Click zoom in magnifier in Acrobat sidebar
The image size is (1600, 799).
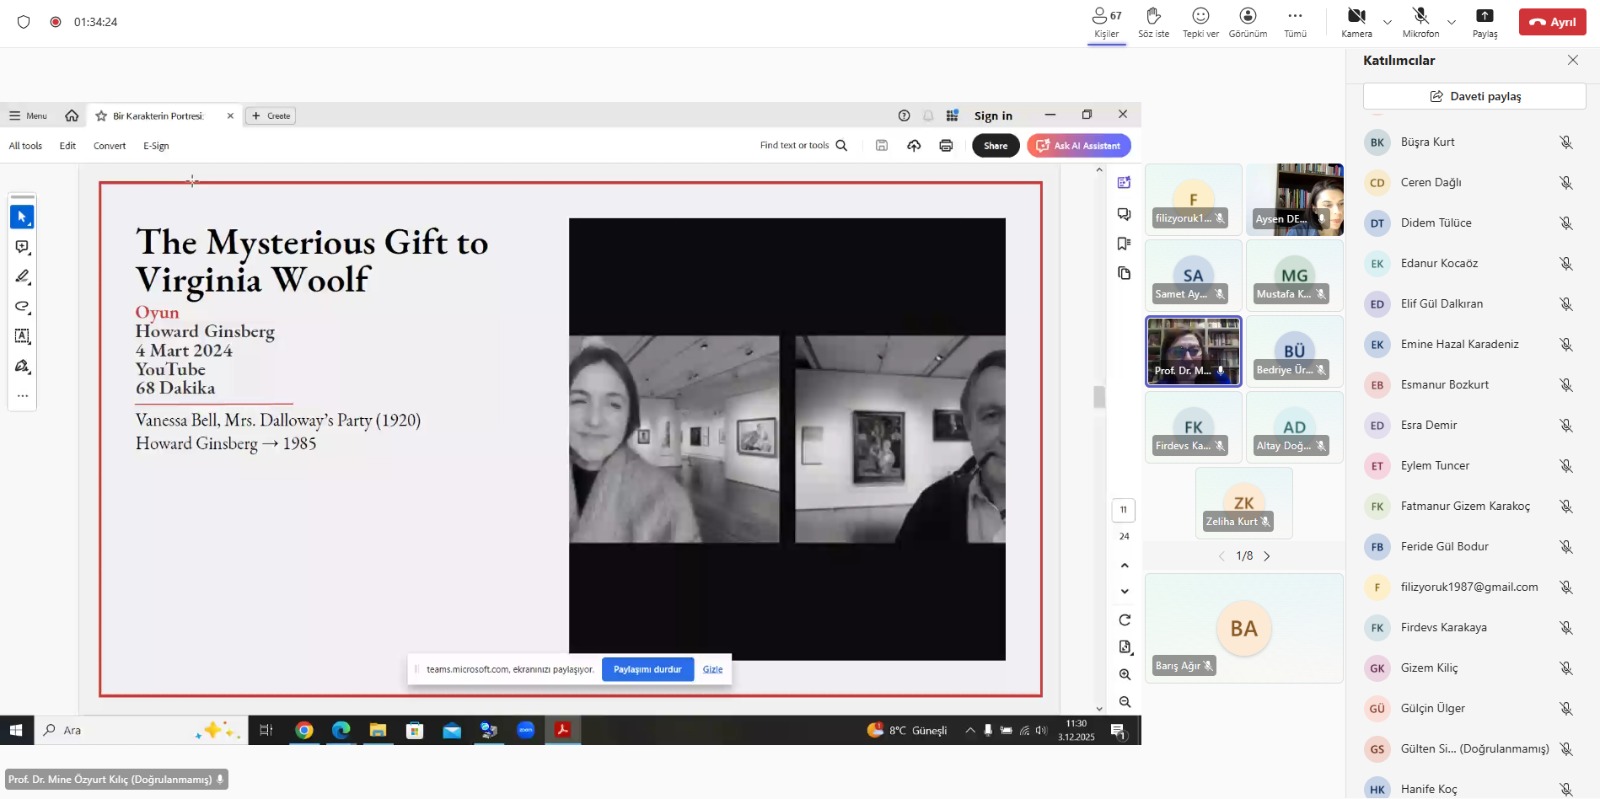[x=1125, y=675]
